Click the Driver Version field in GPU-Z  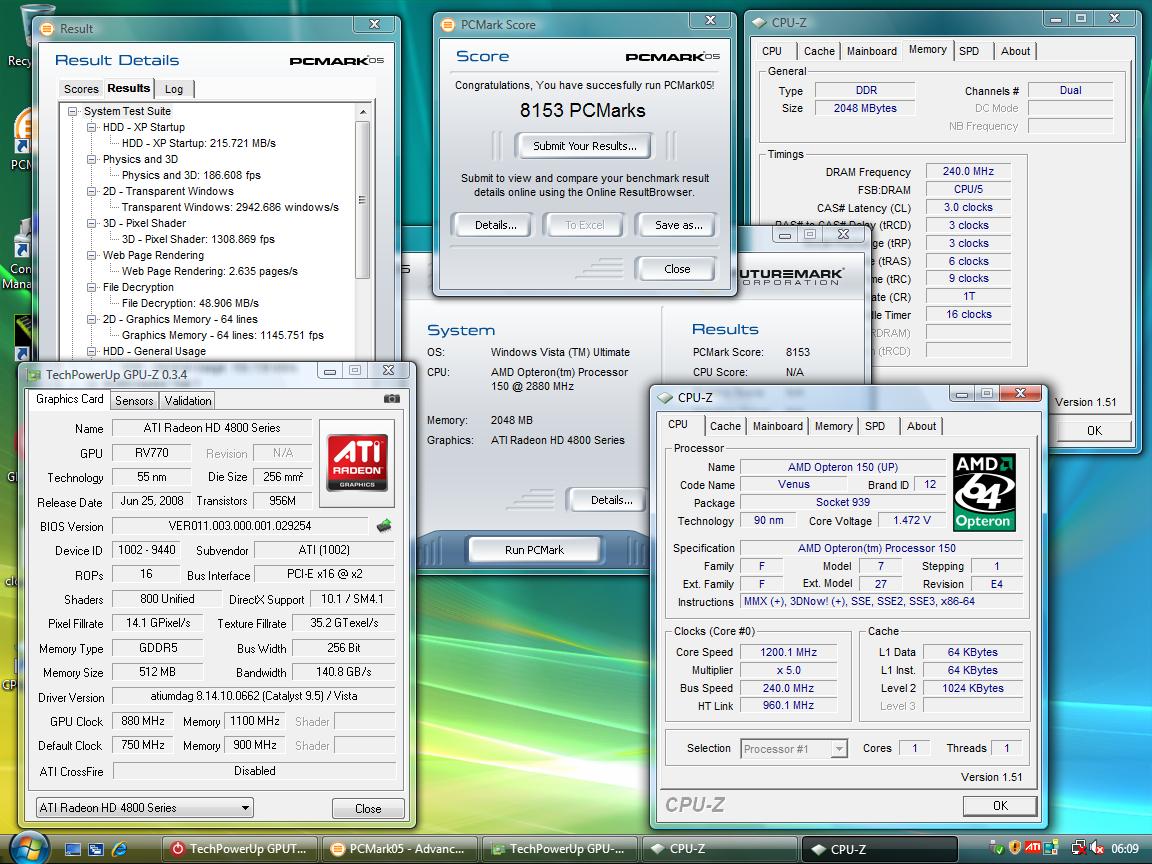[254, 696]
